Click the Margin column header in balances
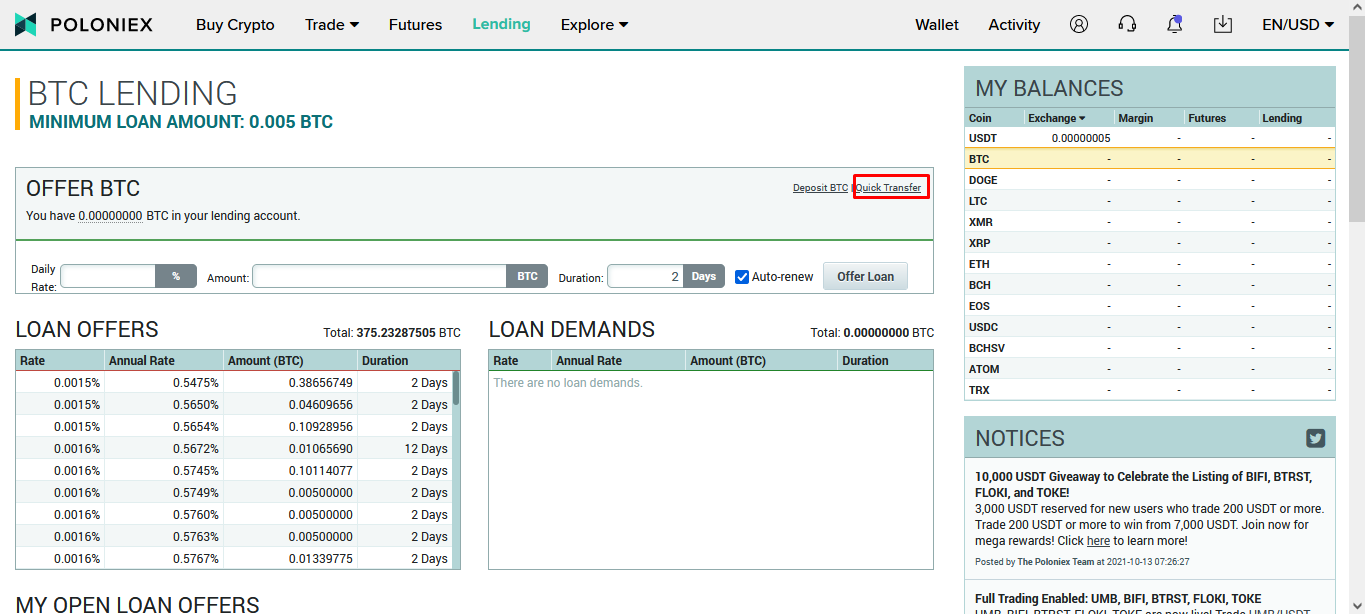Image resolution: width=1365 pixels, height=614 pixels. click(x=1135, y=118)
